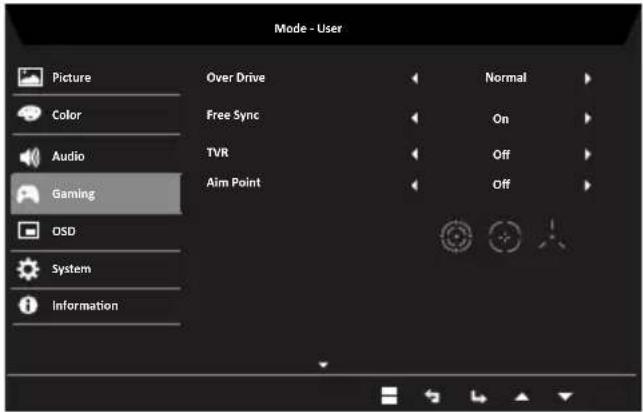Click the Over Drive Normal value
Image resolution: width=643 pixels, height=412 pixels.
506,77
